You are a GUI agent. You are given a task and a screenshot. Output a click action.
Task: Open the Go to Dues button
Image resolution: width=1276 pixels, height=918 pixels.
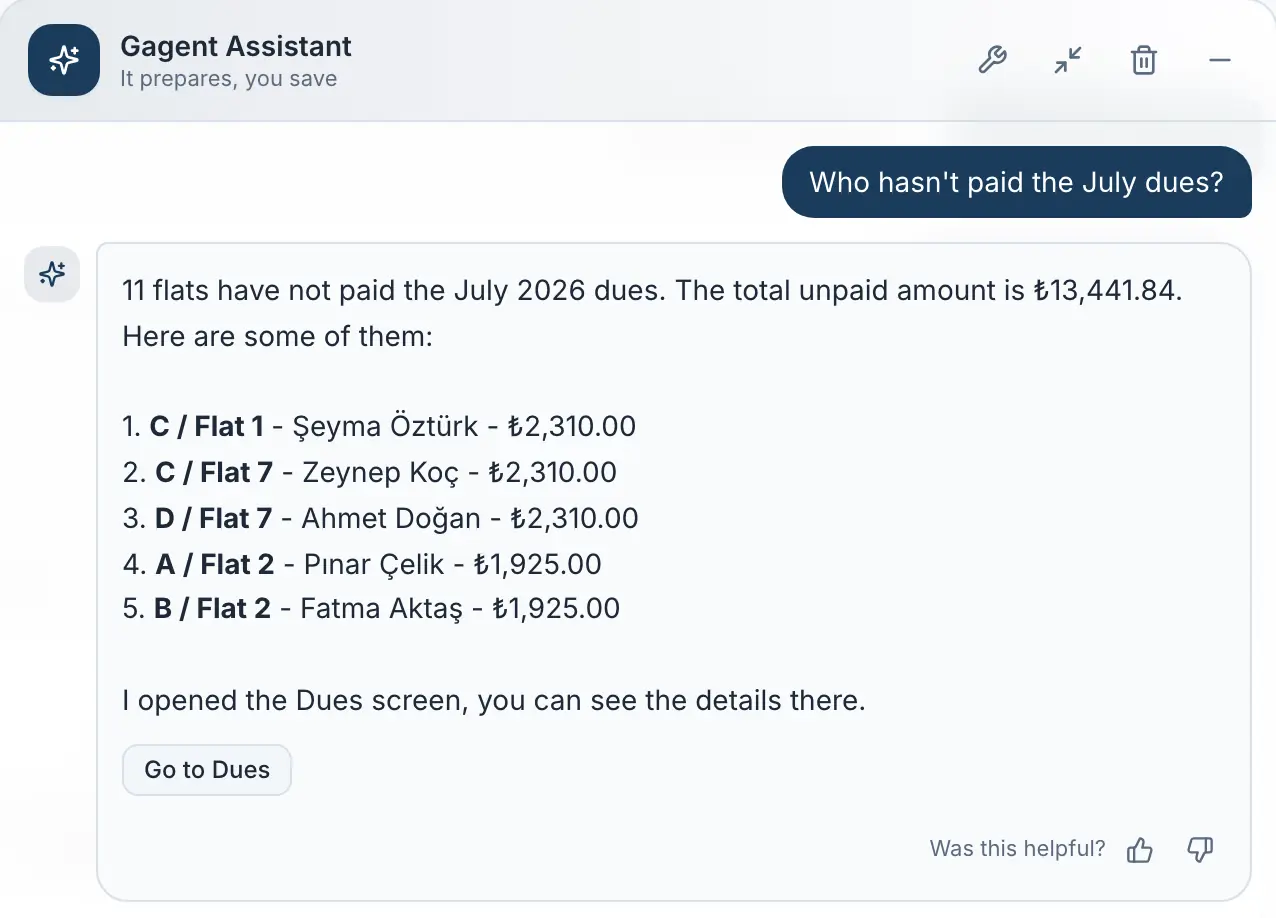tap(207, 770)
